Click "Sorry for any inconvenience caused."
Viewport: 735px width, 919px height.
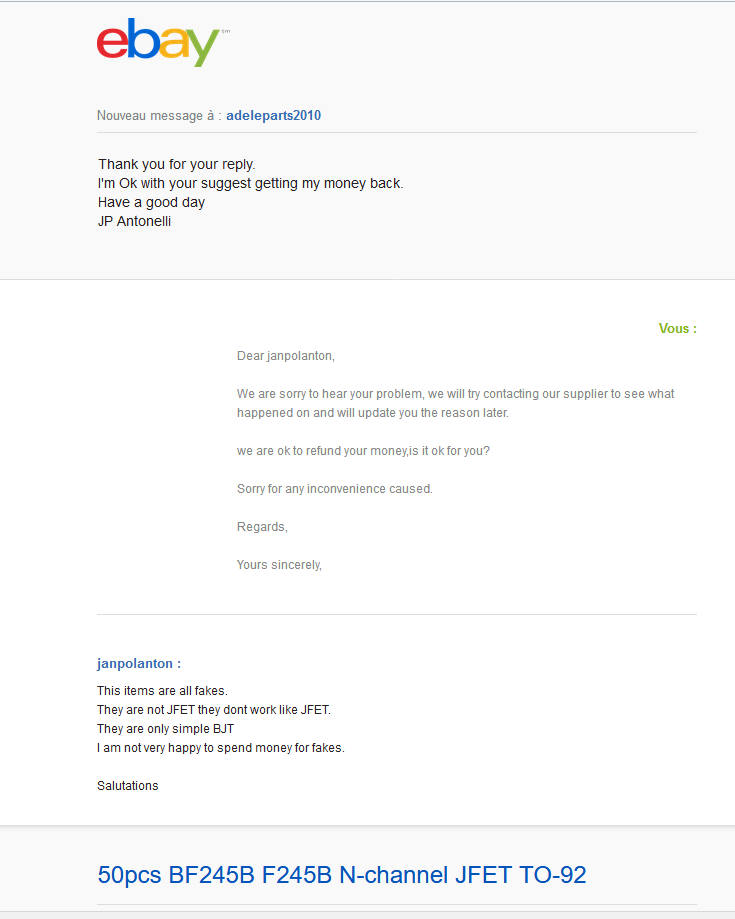(334, 489)
